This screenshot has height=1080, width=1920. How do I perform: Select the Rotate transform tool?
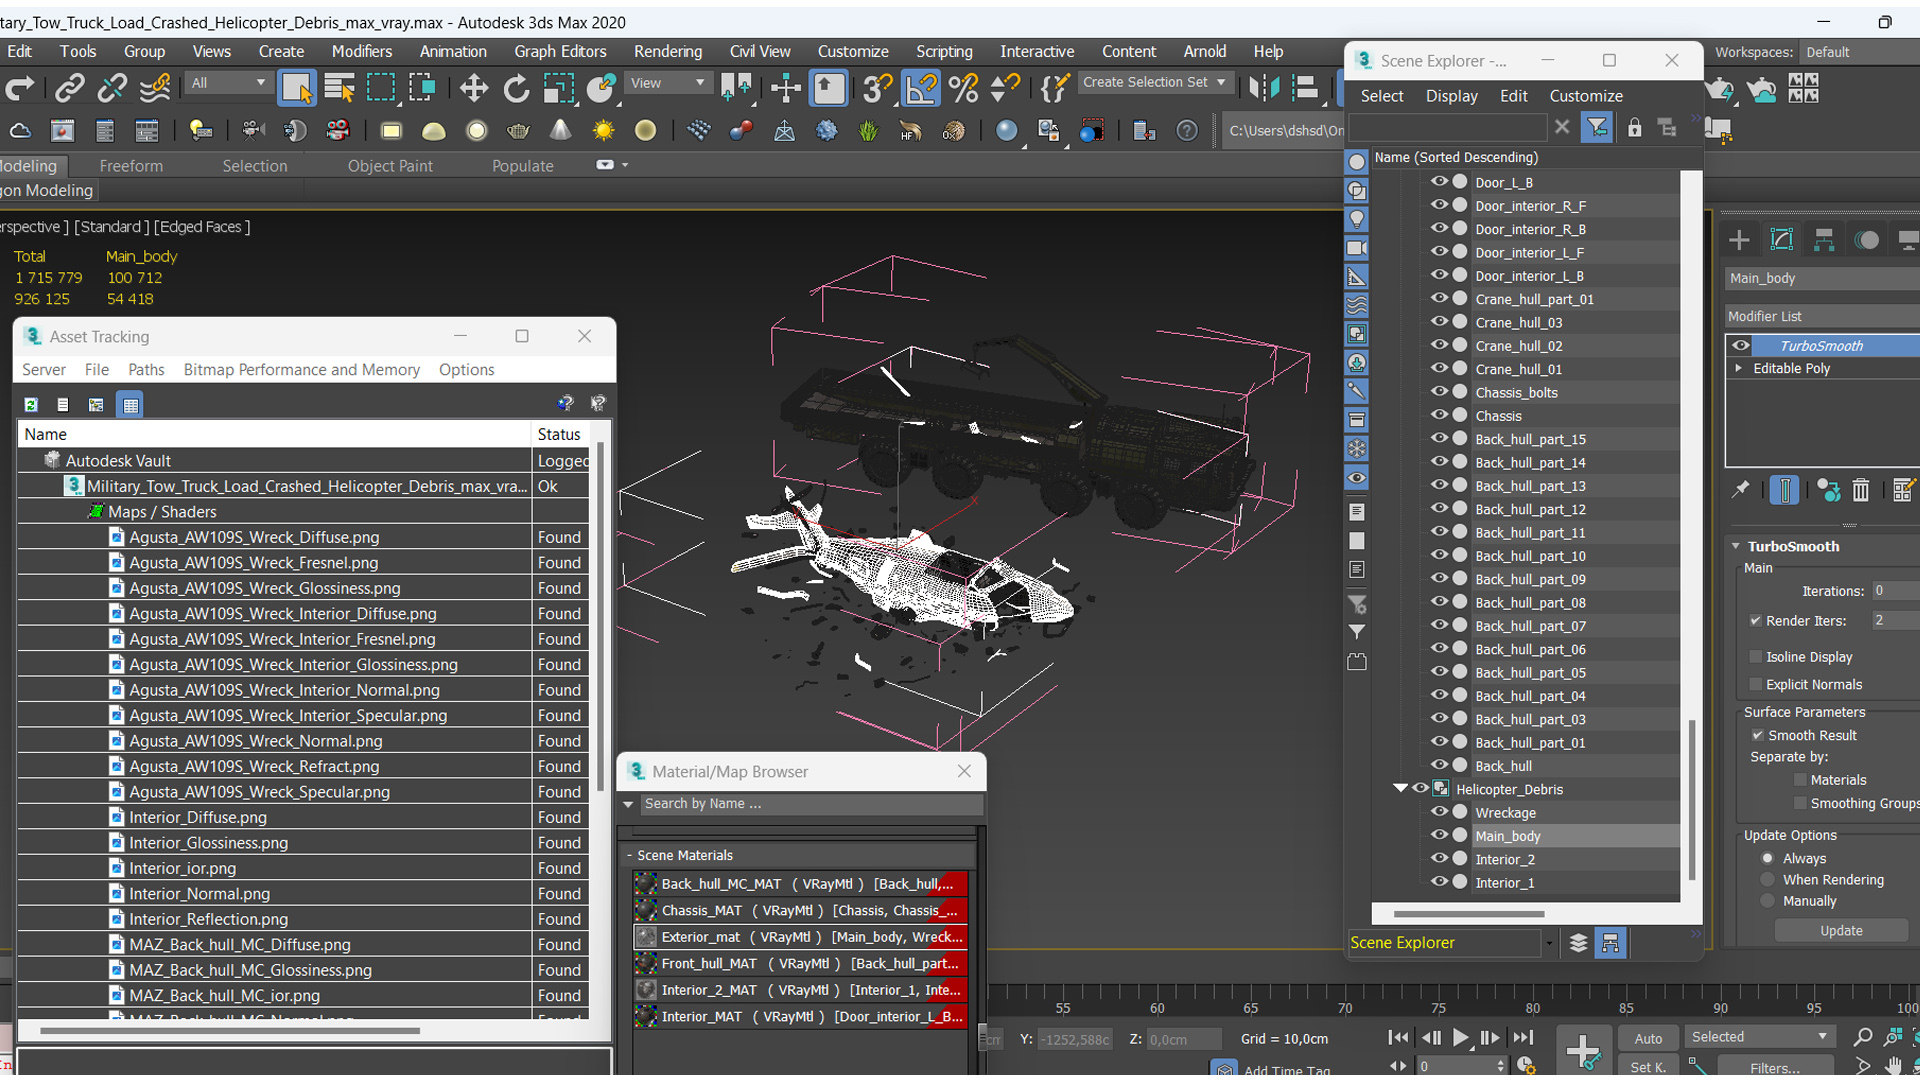[x=516, y=89]
